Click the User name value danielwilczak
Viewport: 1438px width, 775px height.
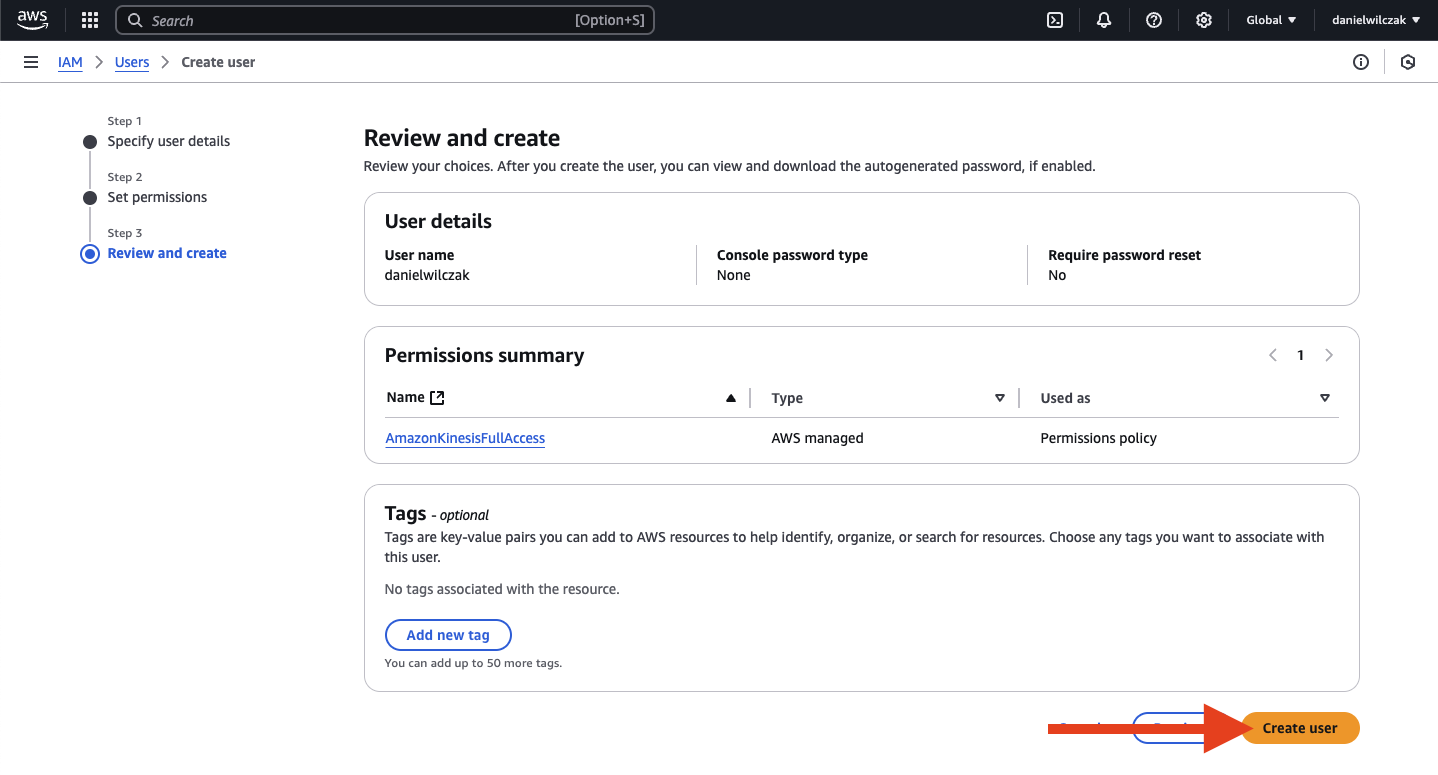coord(427,275)
